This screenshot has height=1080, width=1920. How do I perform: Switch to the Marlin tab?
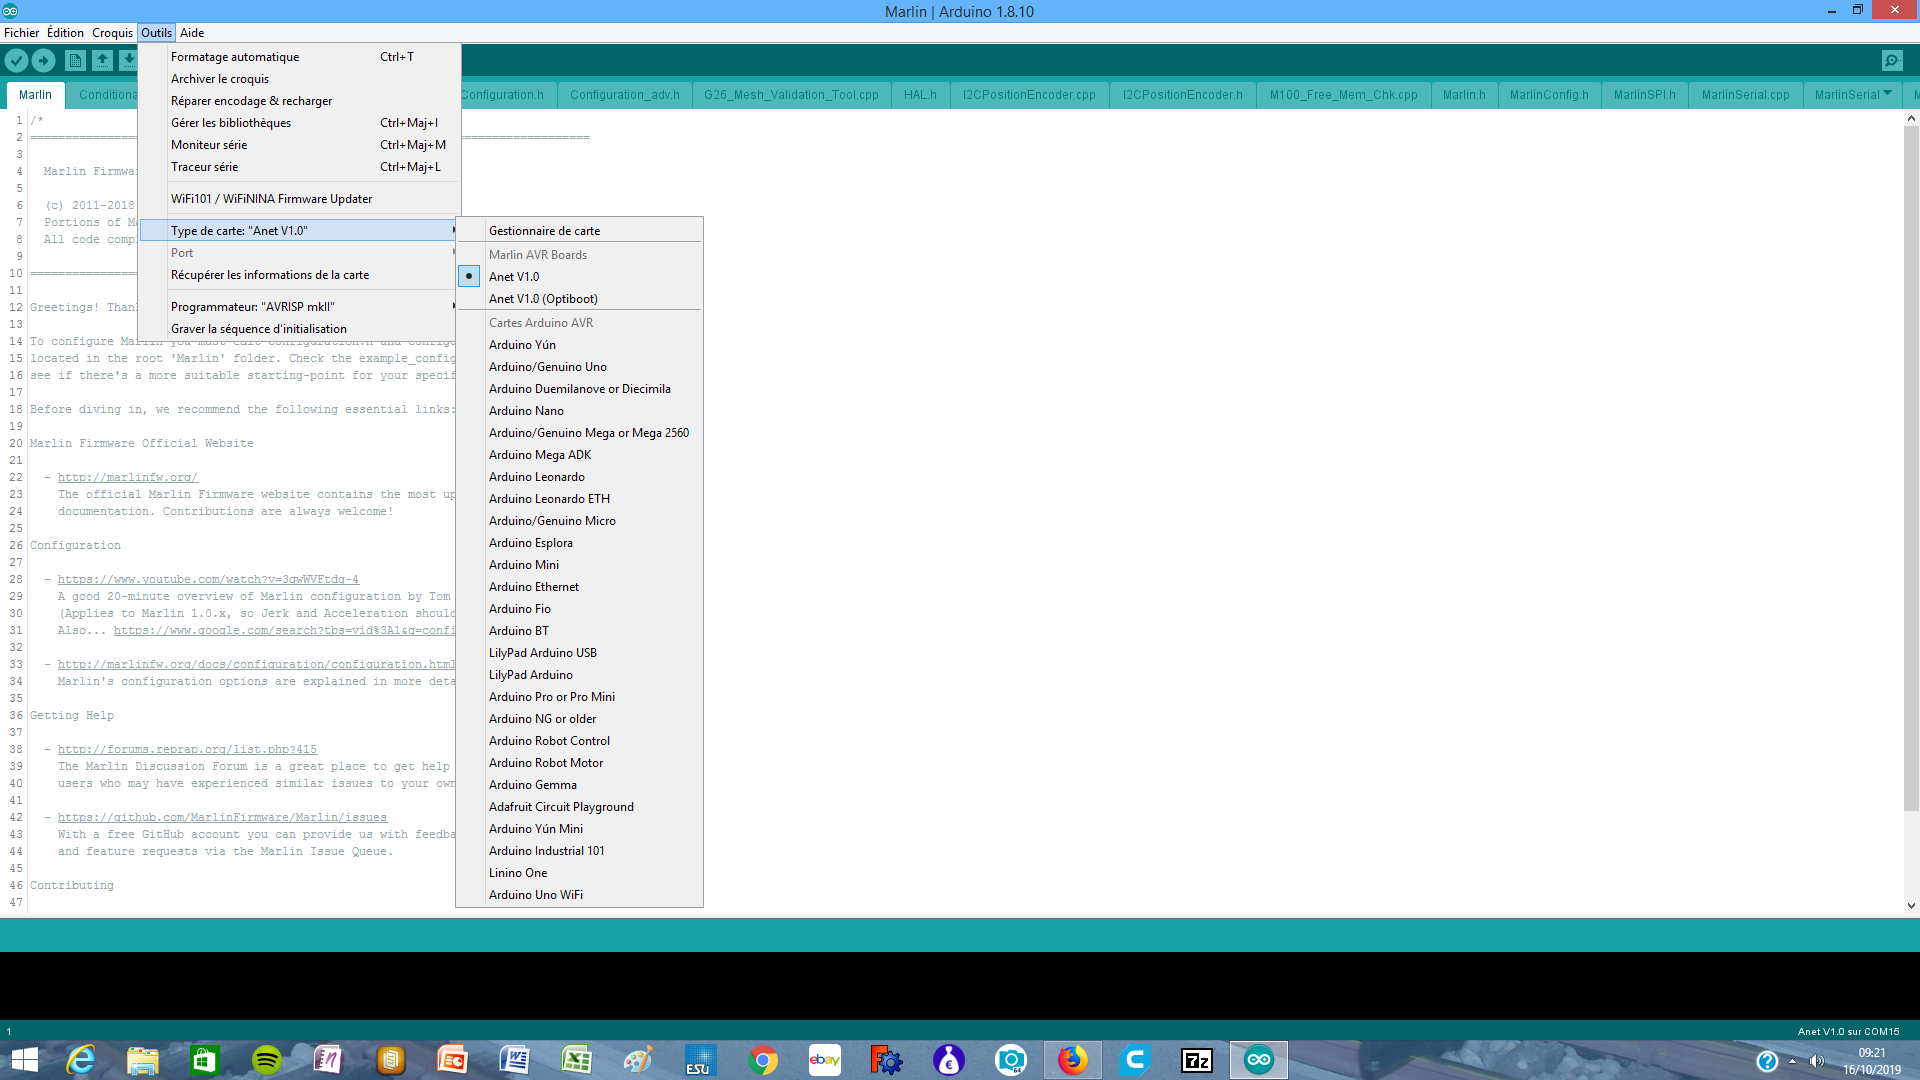click(35, 95)
